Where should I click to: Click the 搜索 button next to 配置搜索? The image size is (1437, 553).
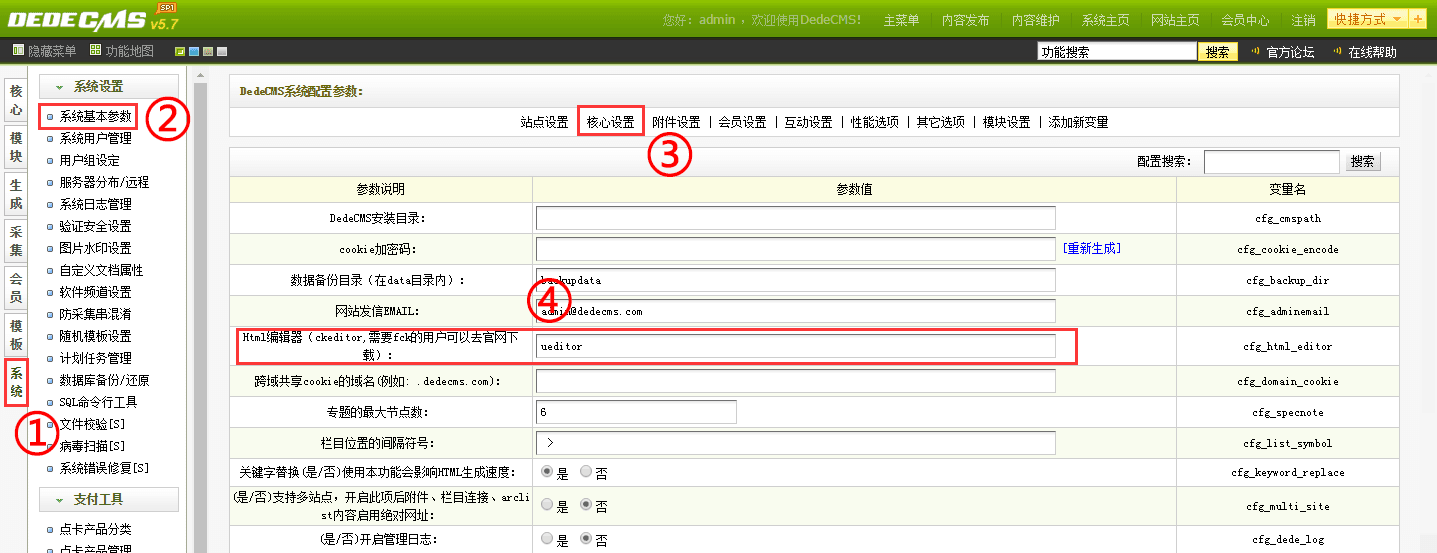click(1362, 161)
